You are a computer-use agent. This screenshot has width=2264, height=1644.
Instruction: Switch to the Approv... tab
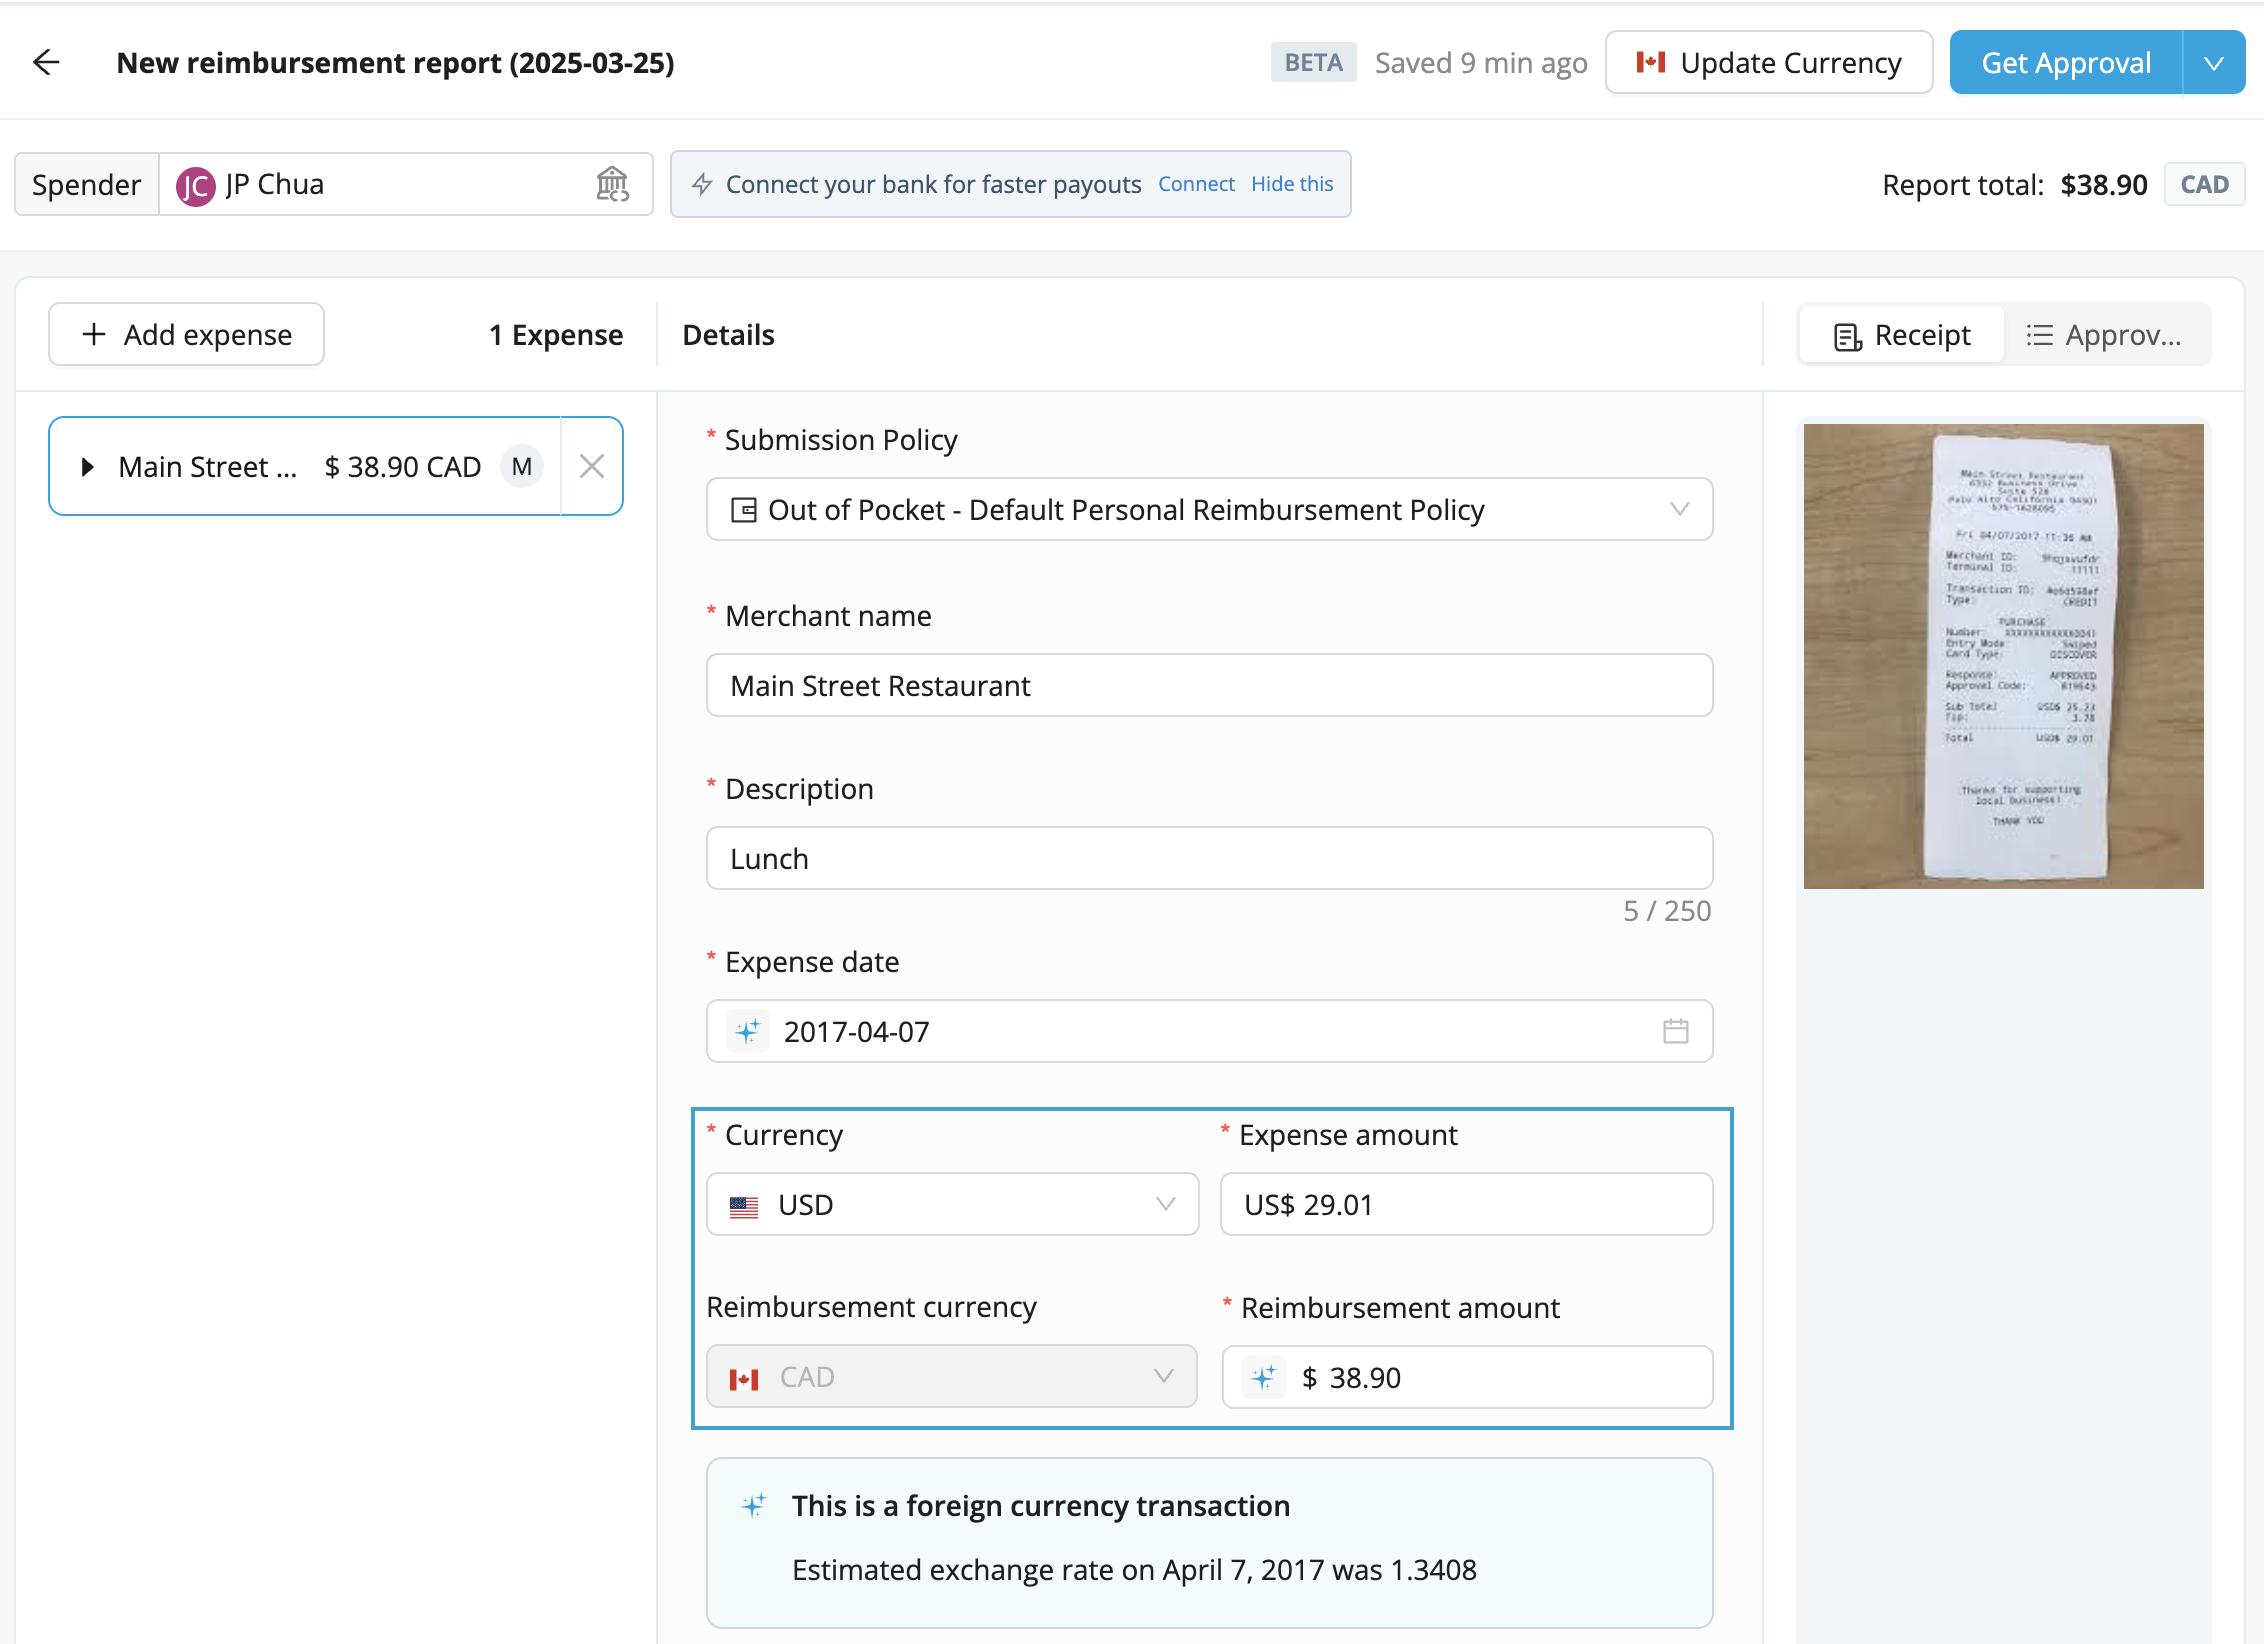pos(2105,335)
